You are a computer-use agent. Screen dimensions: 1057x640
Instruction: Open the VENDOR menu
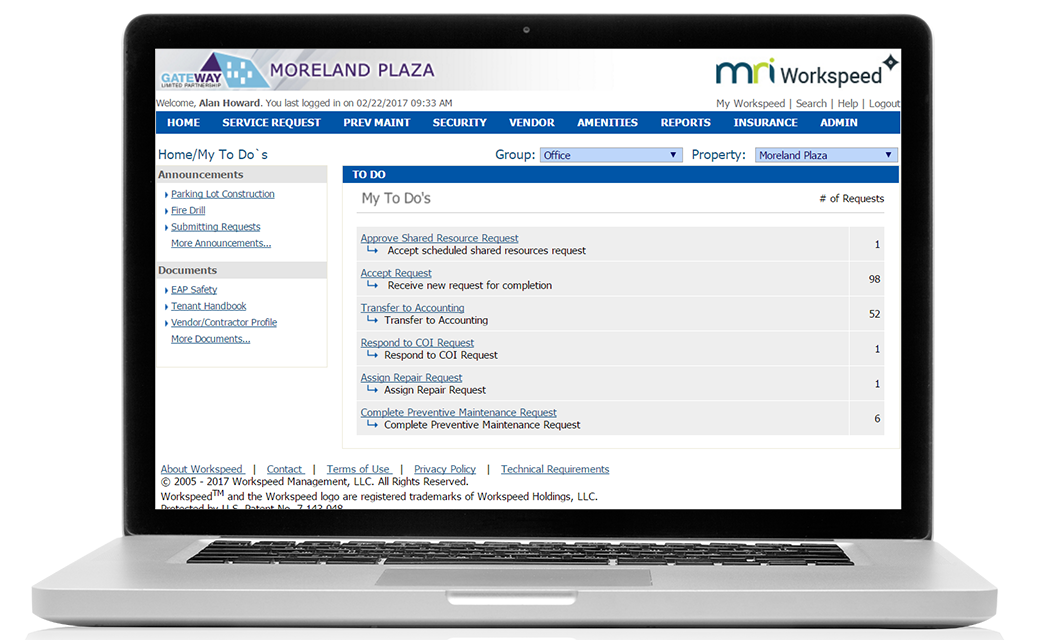click(532, 123)
